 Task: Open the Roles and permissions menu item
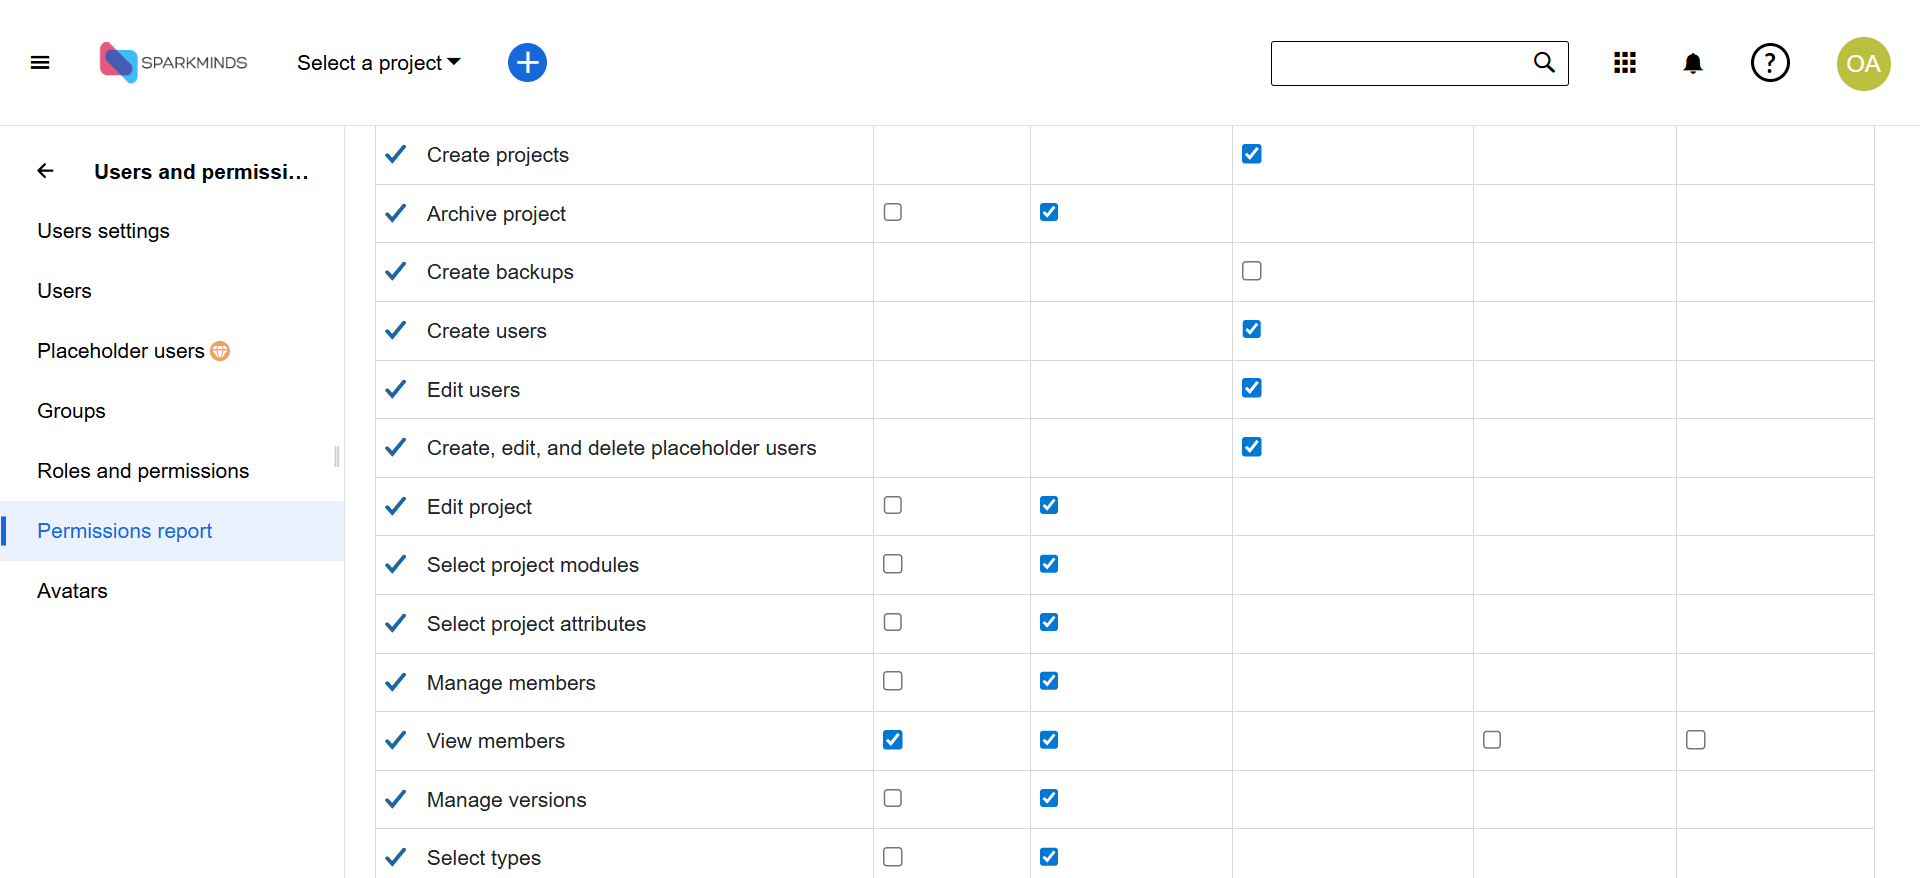click(143, 471)
